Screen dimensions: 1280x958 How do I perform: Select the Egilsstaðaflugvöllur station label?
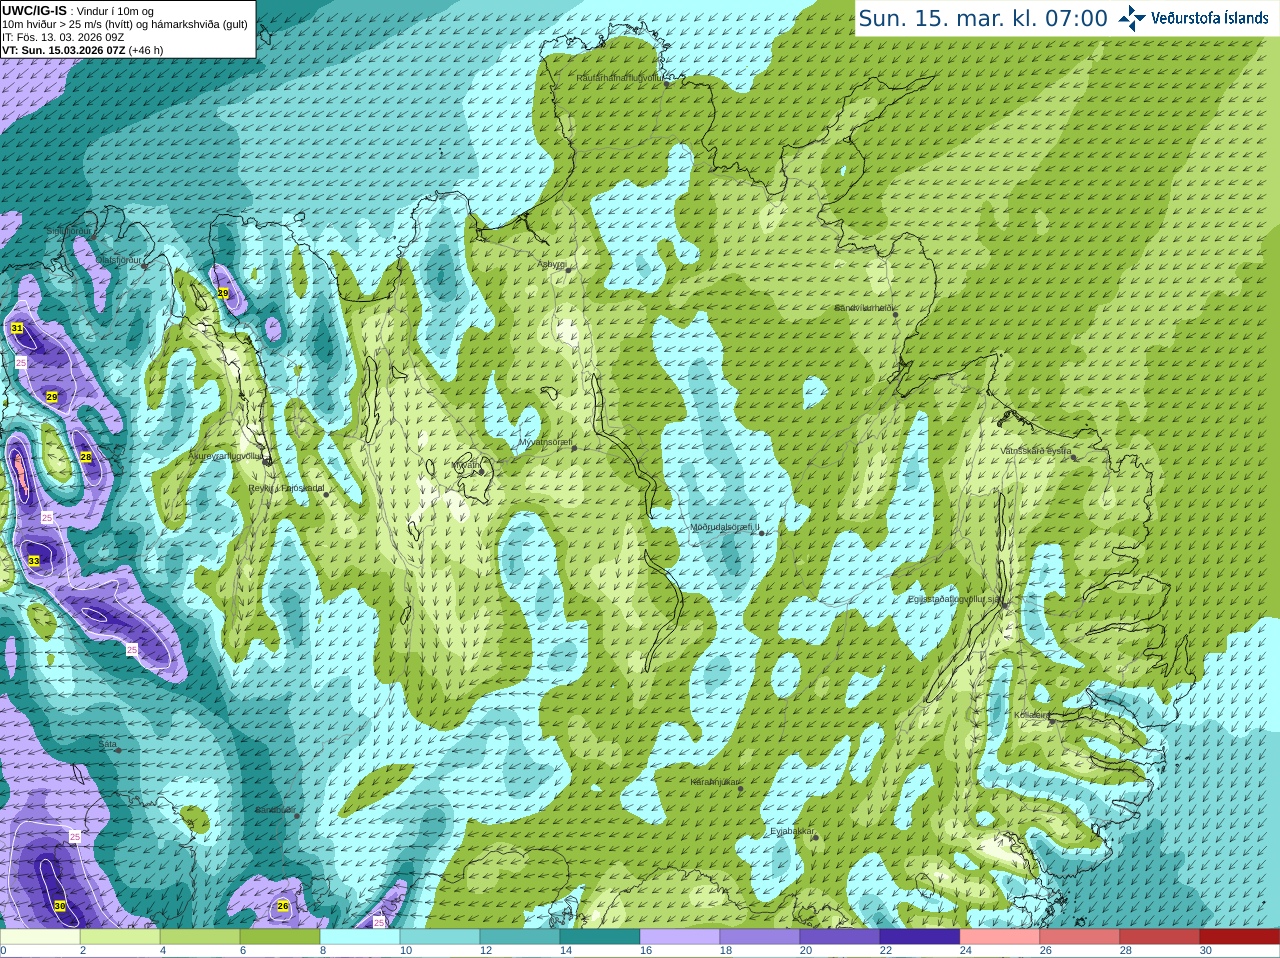click(954, 598)
